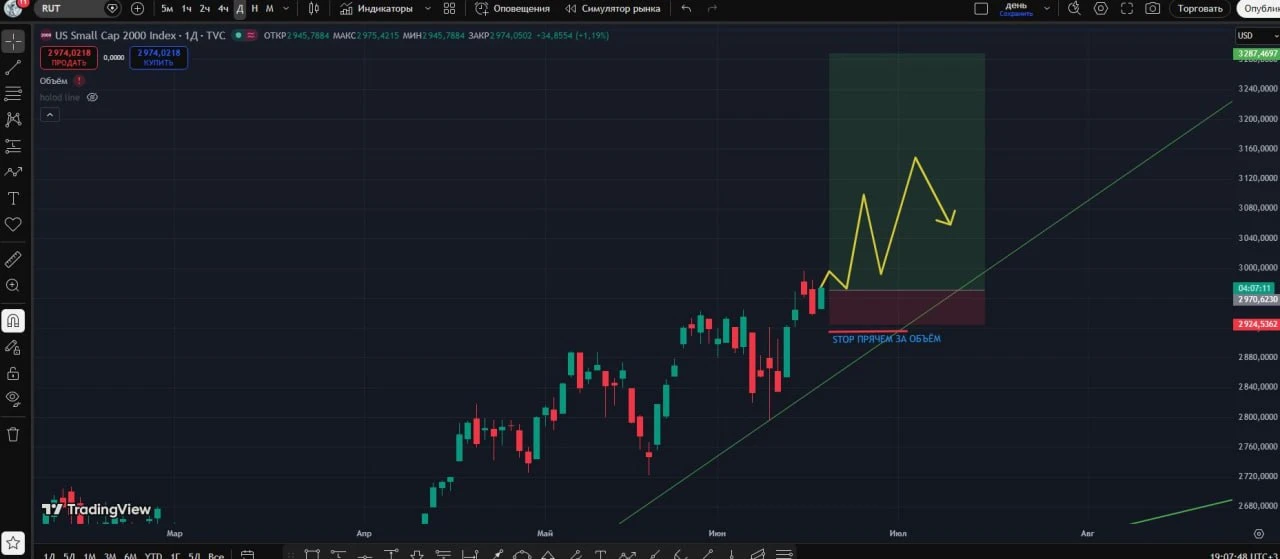Expand the favorite indicators dropdown arrow
1280x559 pixels.
(428, 8)
